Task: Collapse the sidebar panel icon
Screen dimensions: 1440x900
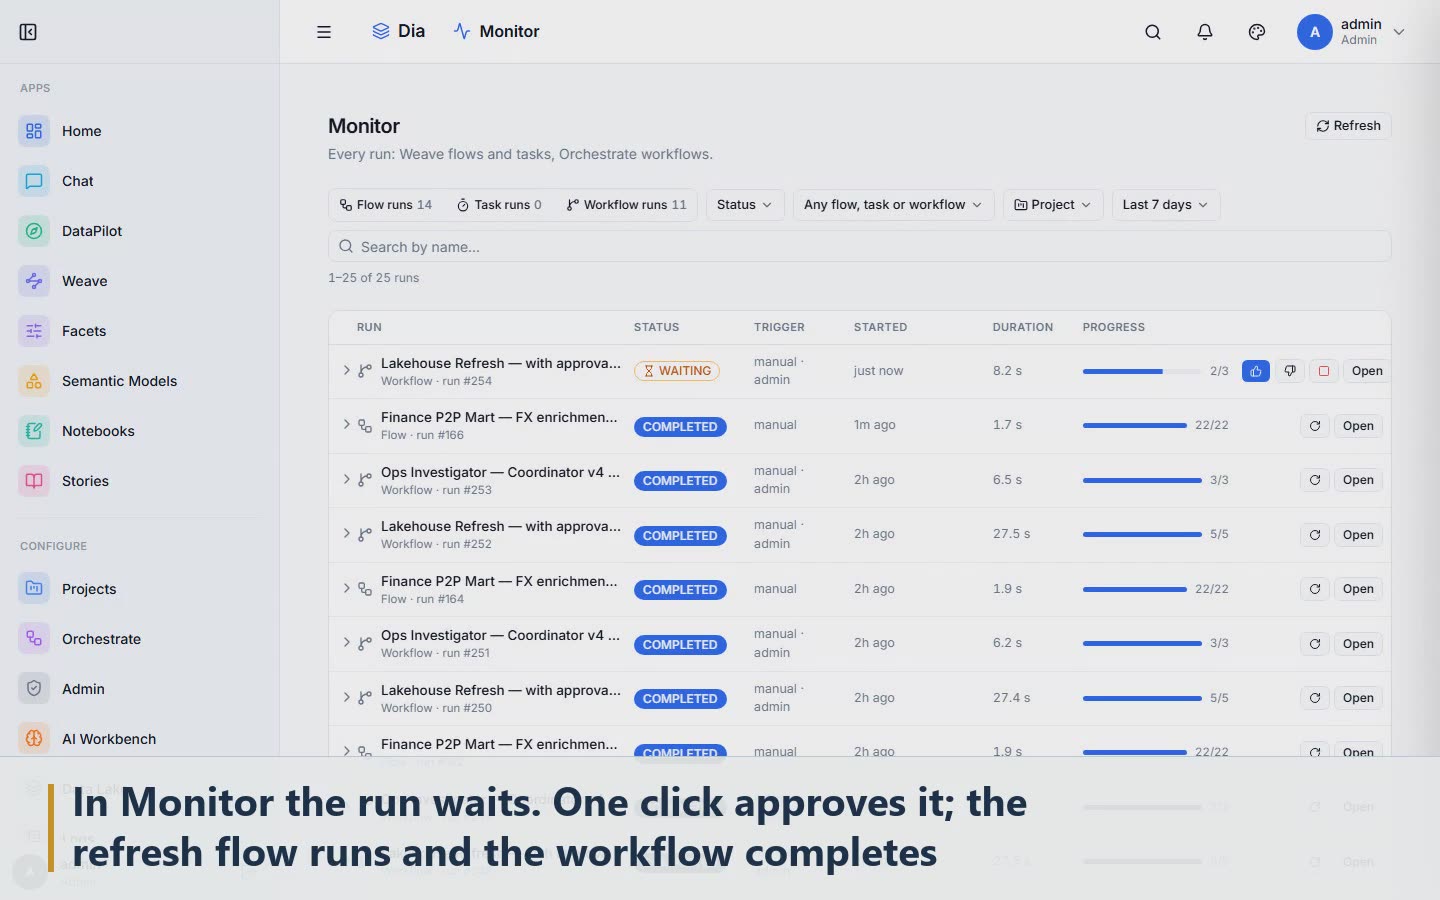Action: pos(28,32)
